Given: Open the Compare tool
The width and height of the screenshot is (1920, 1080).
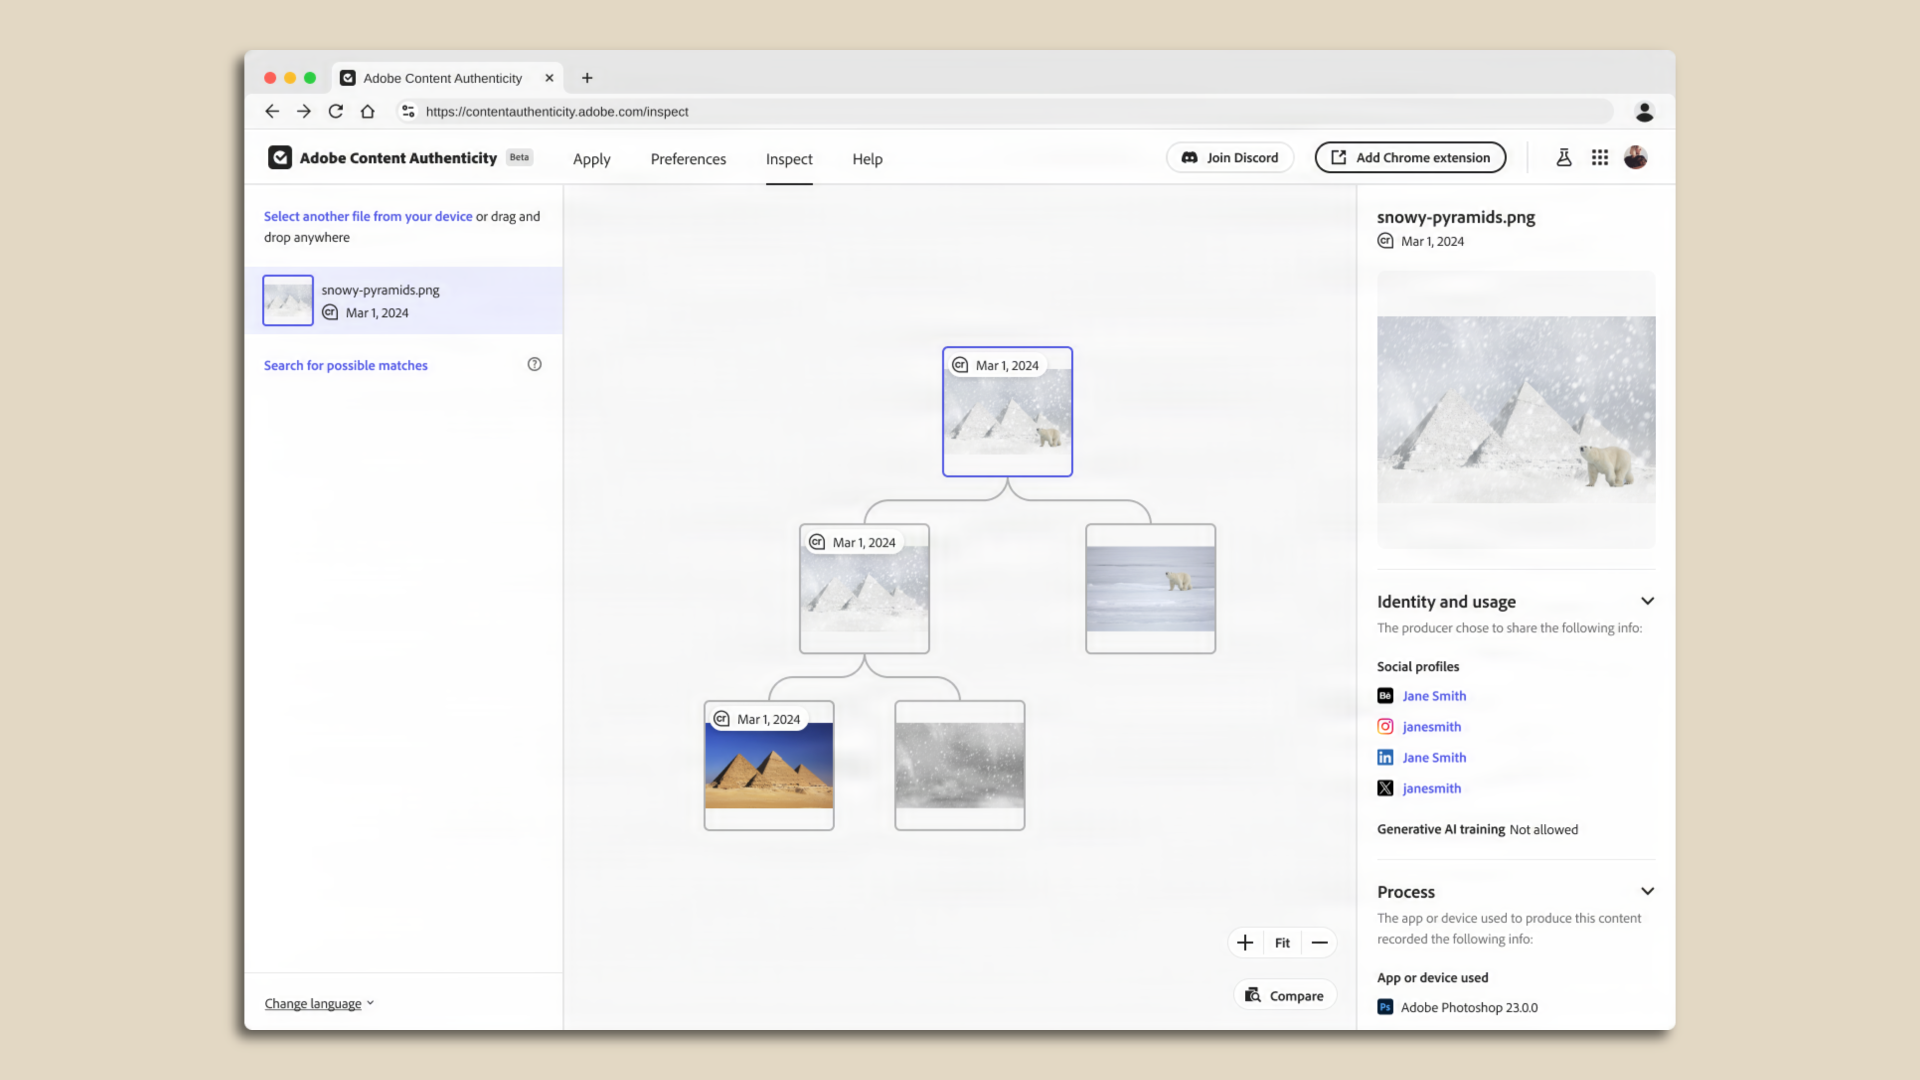Looking at the screenshot, I should point(1284,994).
